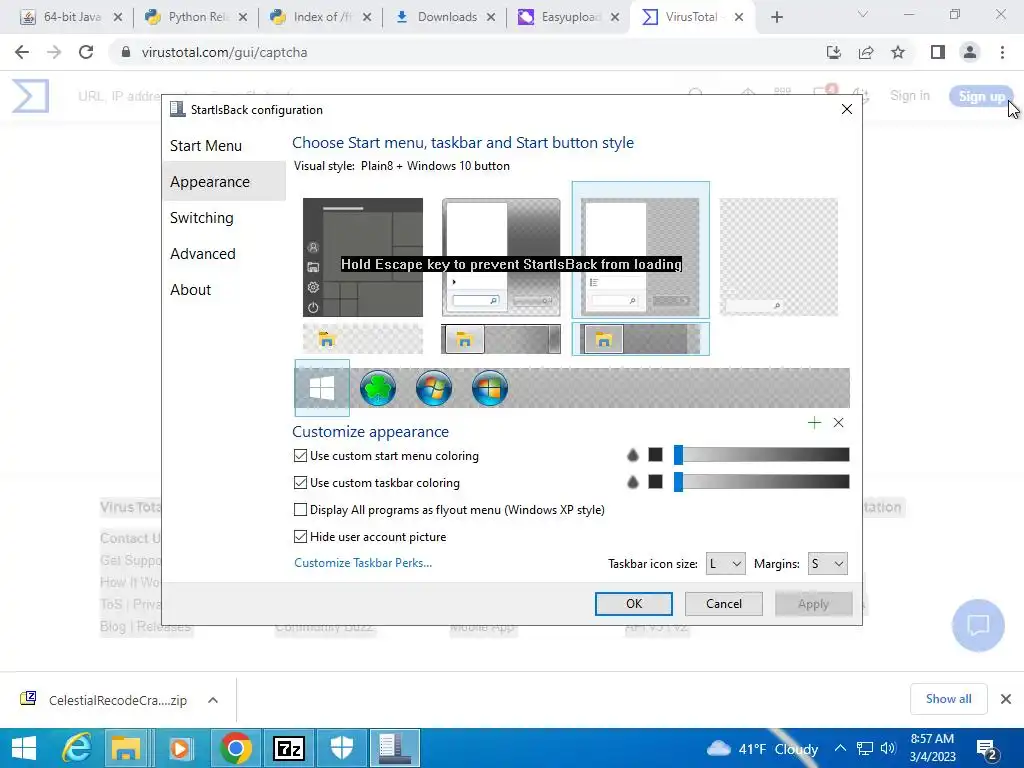Click the taskbar opacity droplet icon

632,482
